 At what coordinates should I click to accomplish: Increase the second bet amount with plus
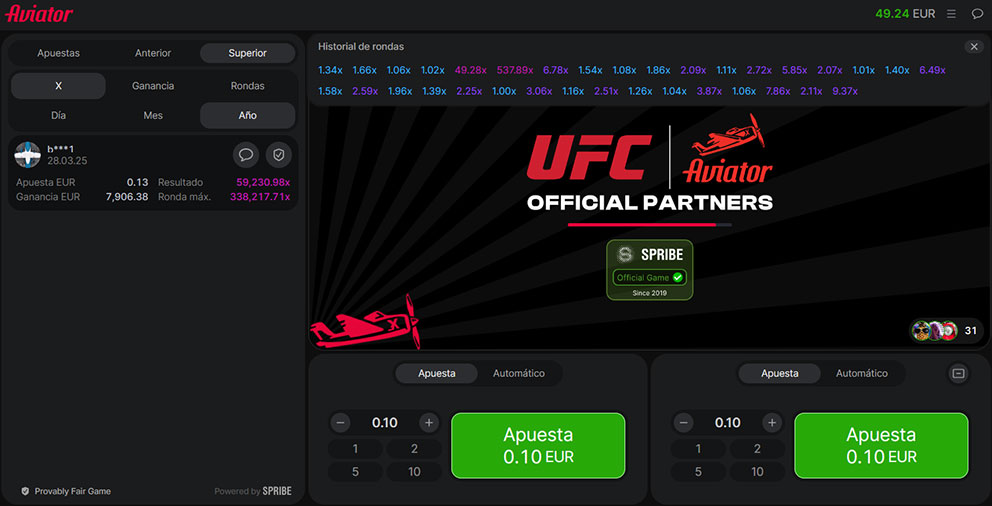pyautogui.click(x=772, y=423)
